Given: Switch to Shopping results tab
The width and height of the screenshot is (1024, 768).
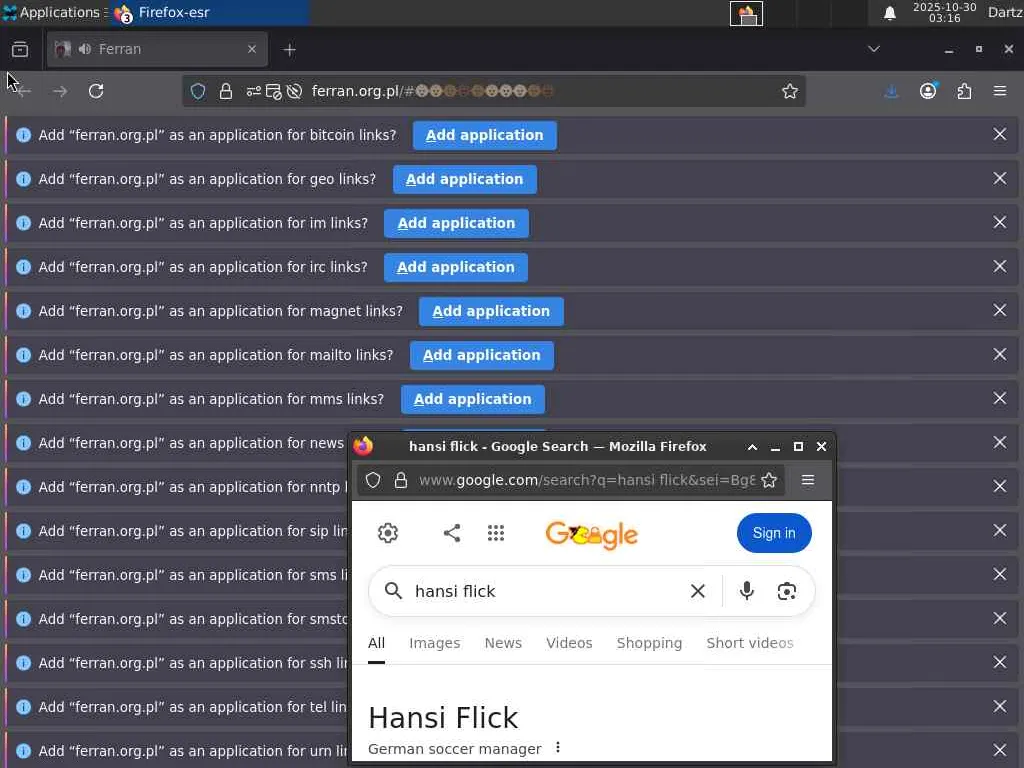Looking at the screenshot, I should tap(649, 643).
